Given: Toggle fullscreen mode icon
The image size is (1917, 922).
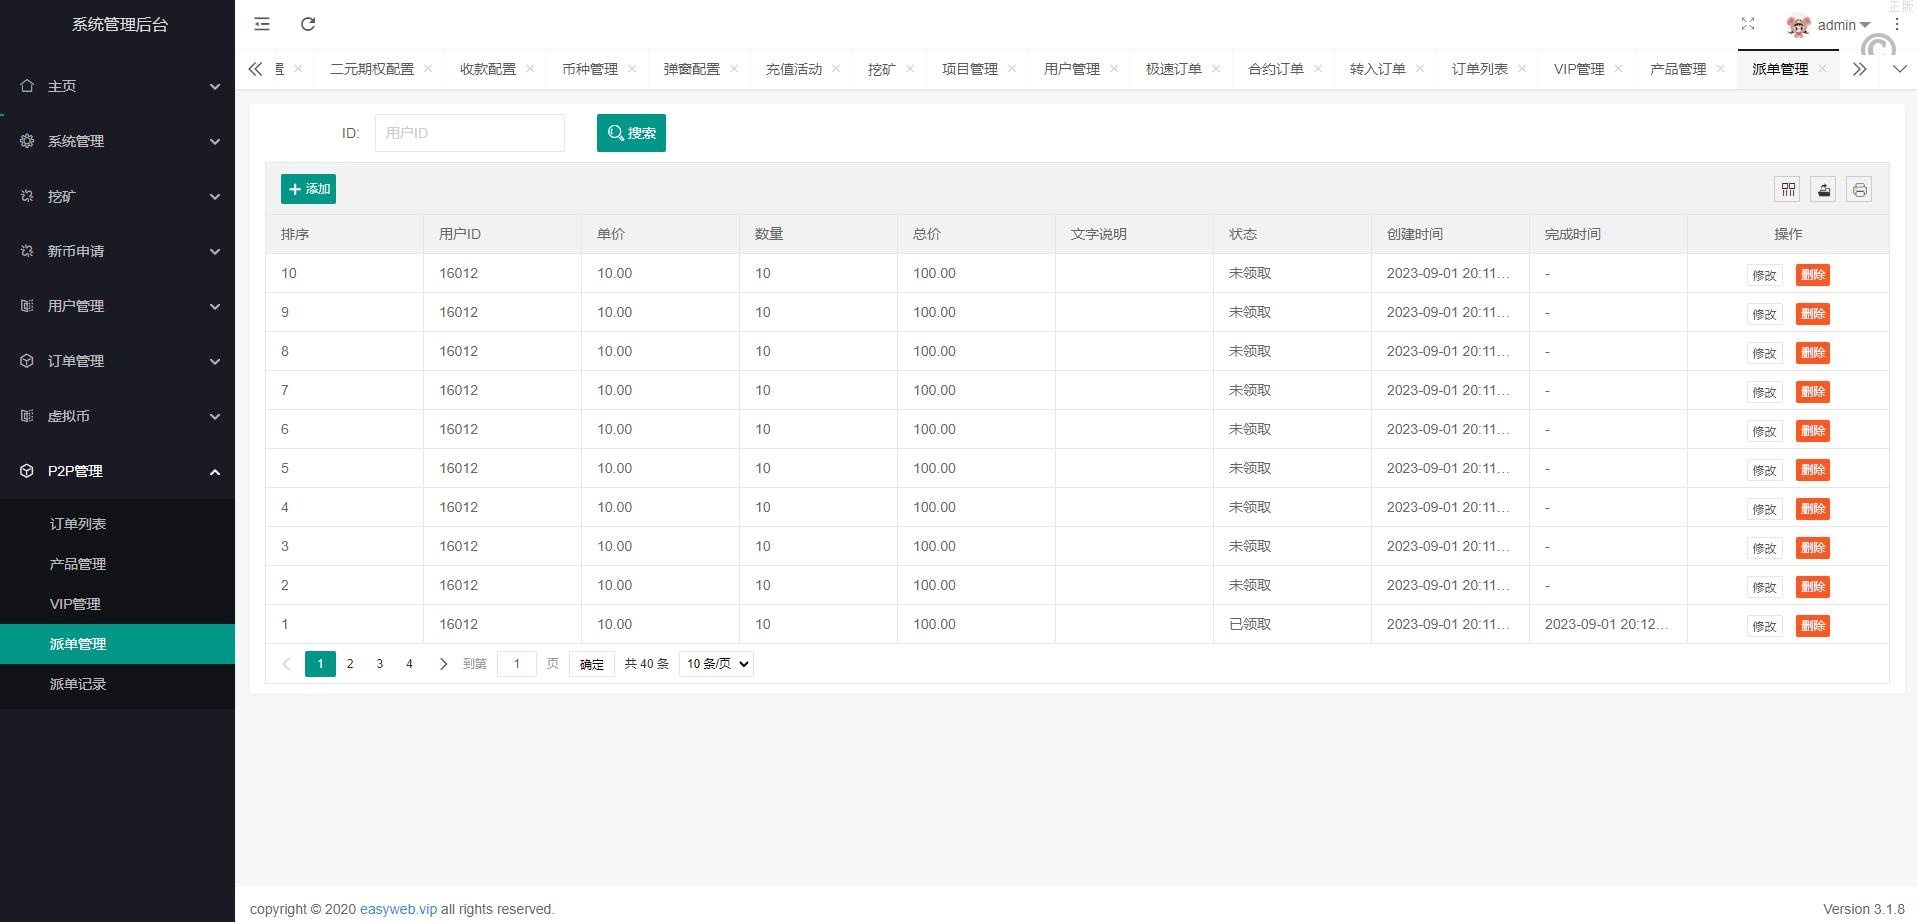Looking at the screenshot, I should pyautogui.click(x=1748, y=24).
